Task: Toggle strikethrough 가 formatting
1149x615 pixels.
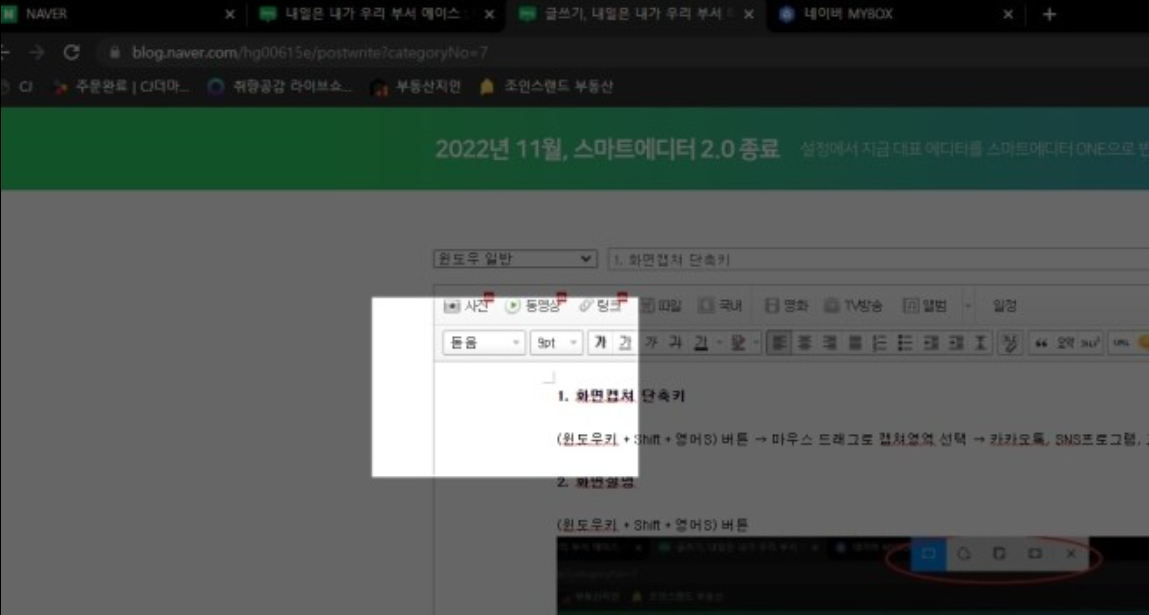Action: pyautogui.click(x=674, y=342)
